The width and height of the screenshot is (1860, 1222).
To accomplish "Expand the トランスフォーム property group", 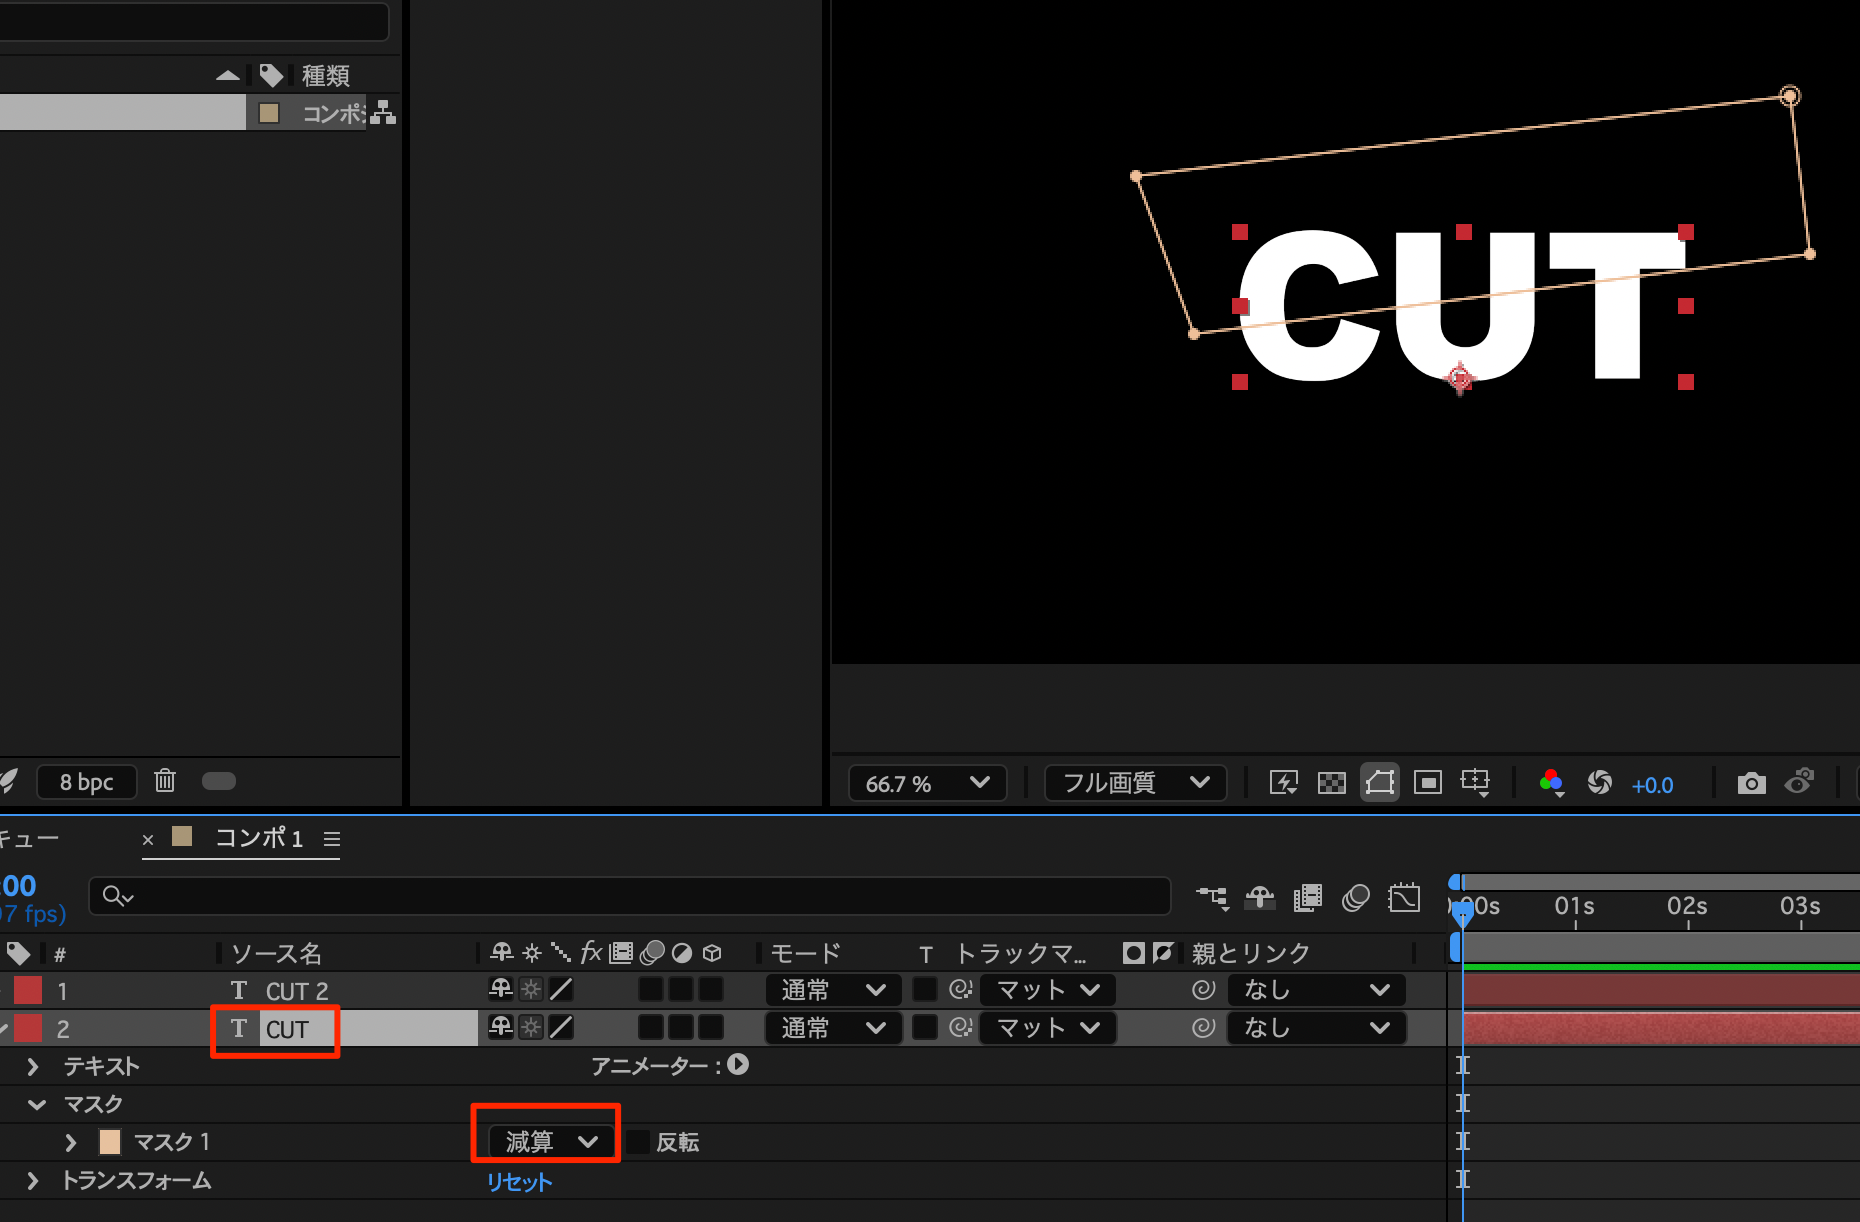I will [33, 1181].
